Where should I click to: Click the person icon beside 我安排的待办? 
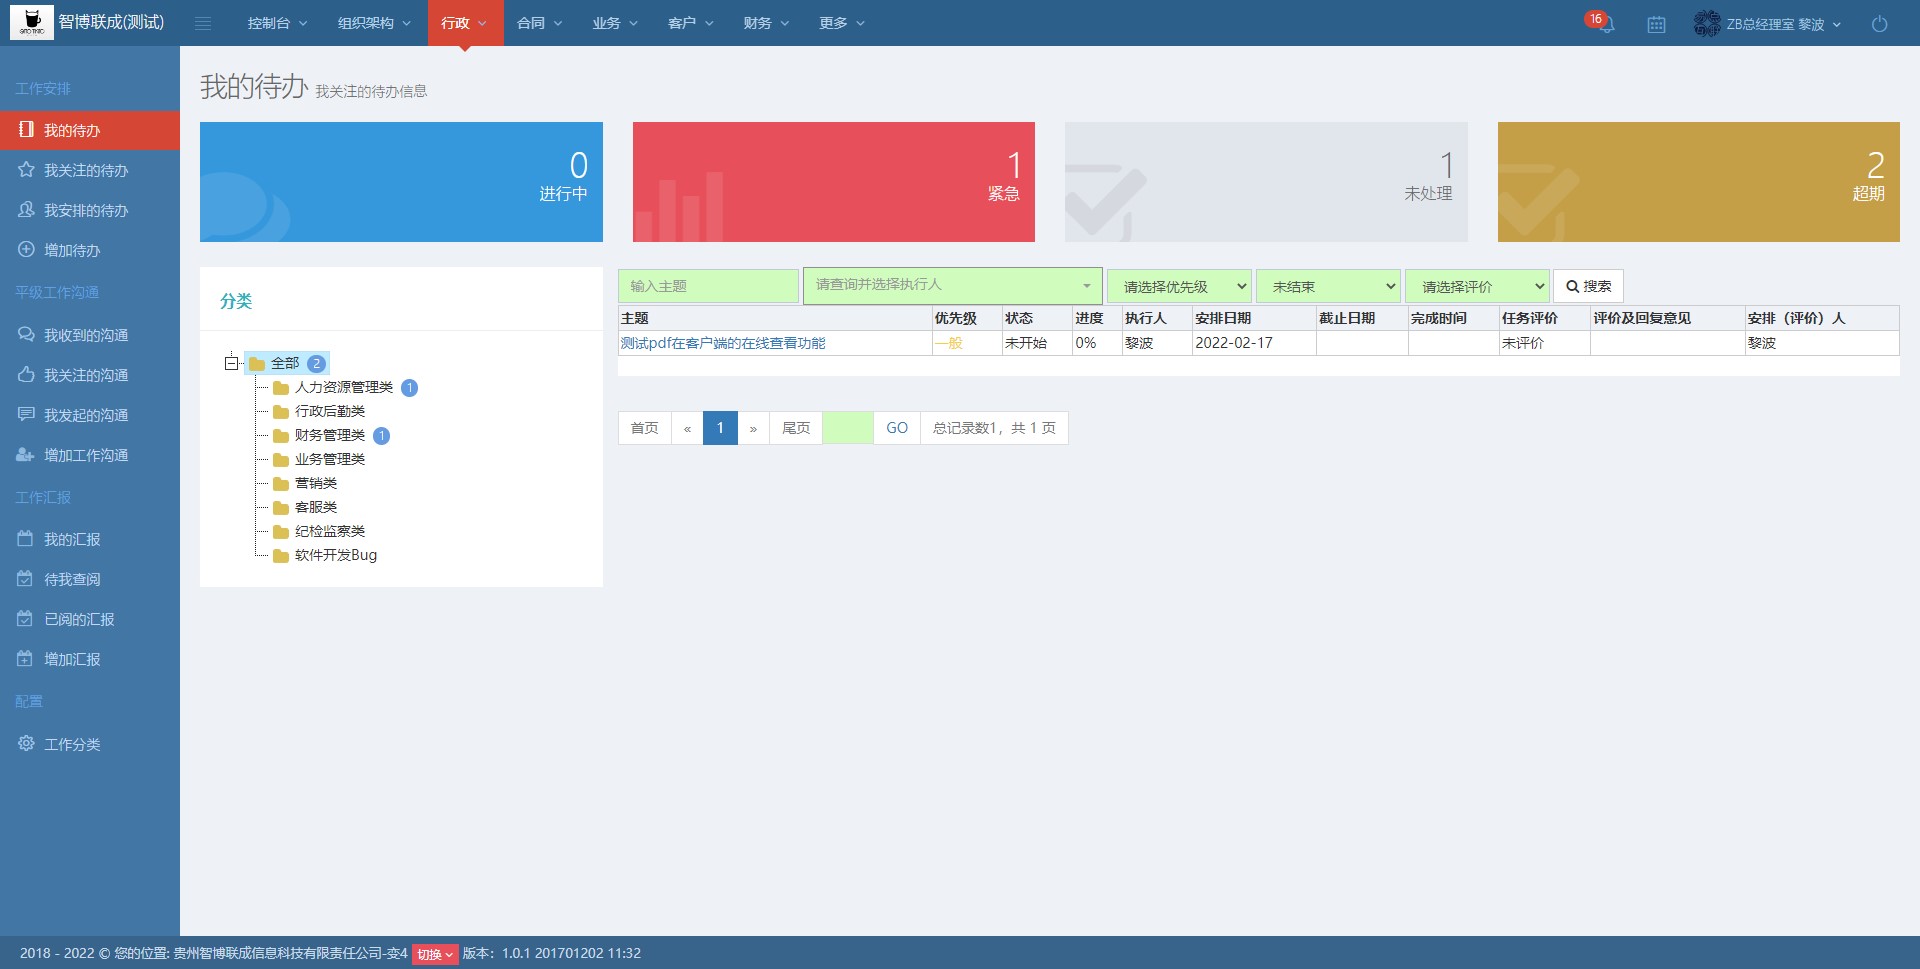coord(27,209)
